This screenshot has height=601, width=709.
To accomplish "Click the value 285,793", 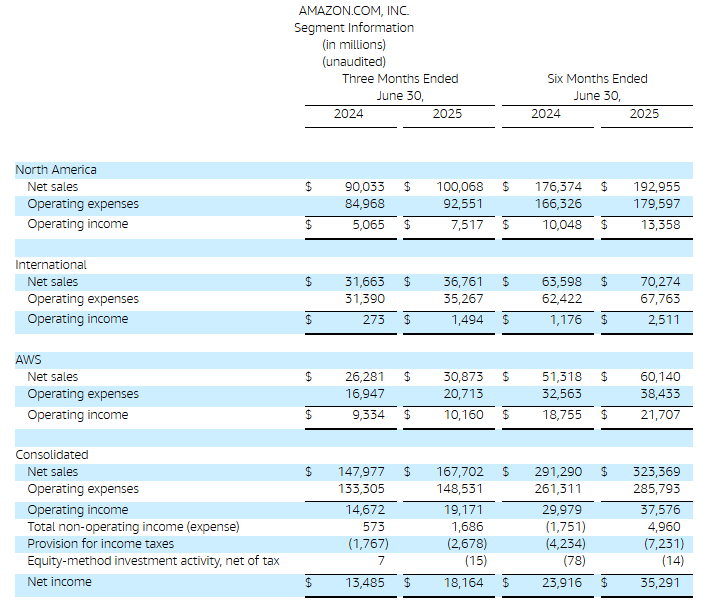I will (x=657, y=489).
